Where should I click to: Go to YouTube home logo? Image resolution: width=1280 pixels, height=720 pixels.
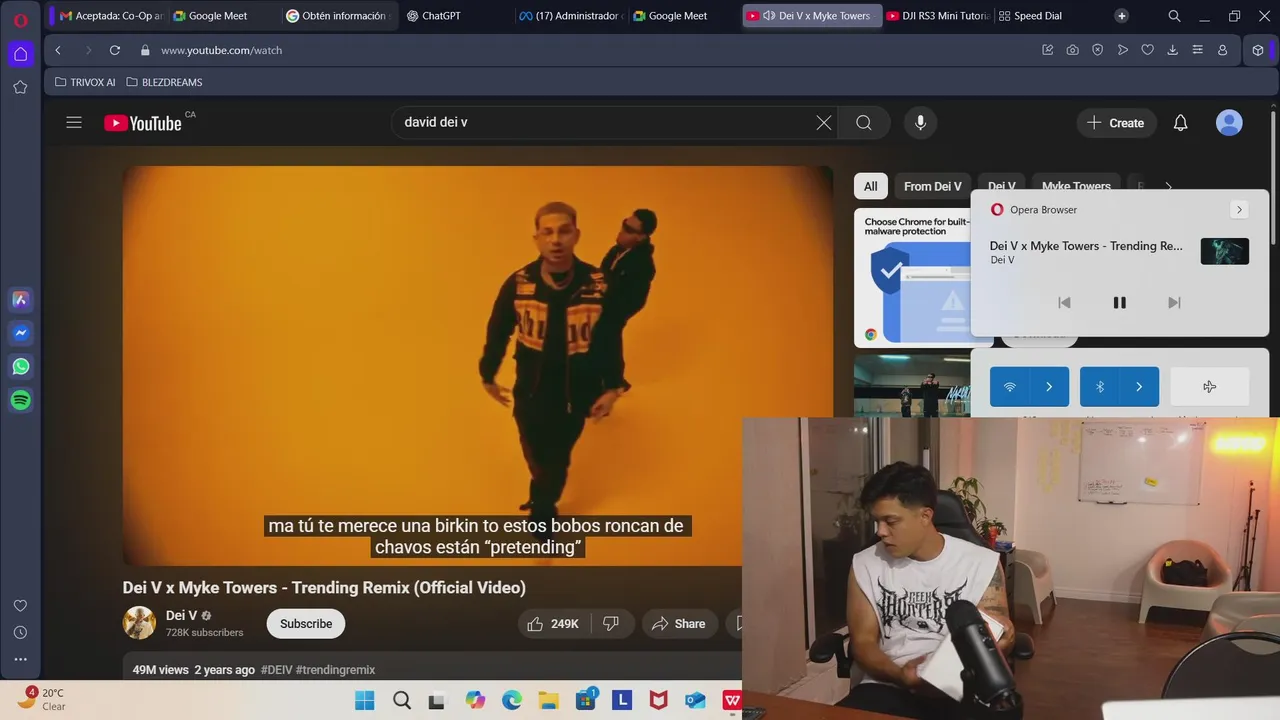click(143, 123)
